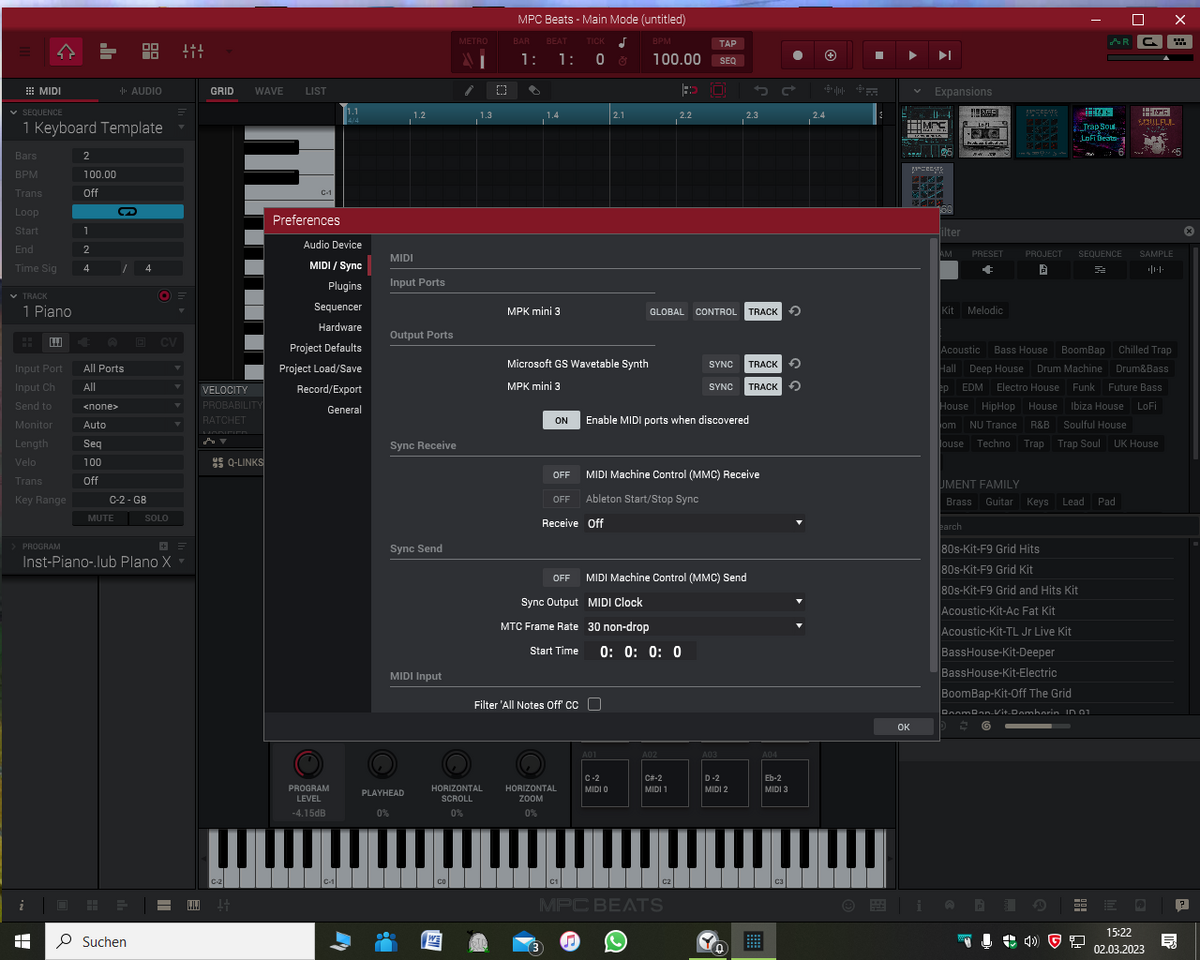Click the info icon in bottom bar

(x=21, y=905)
